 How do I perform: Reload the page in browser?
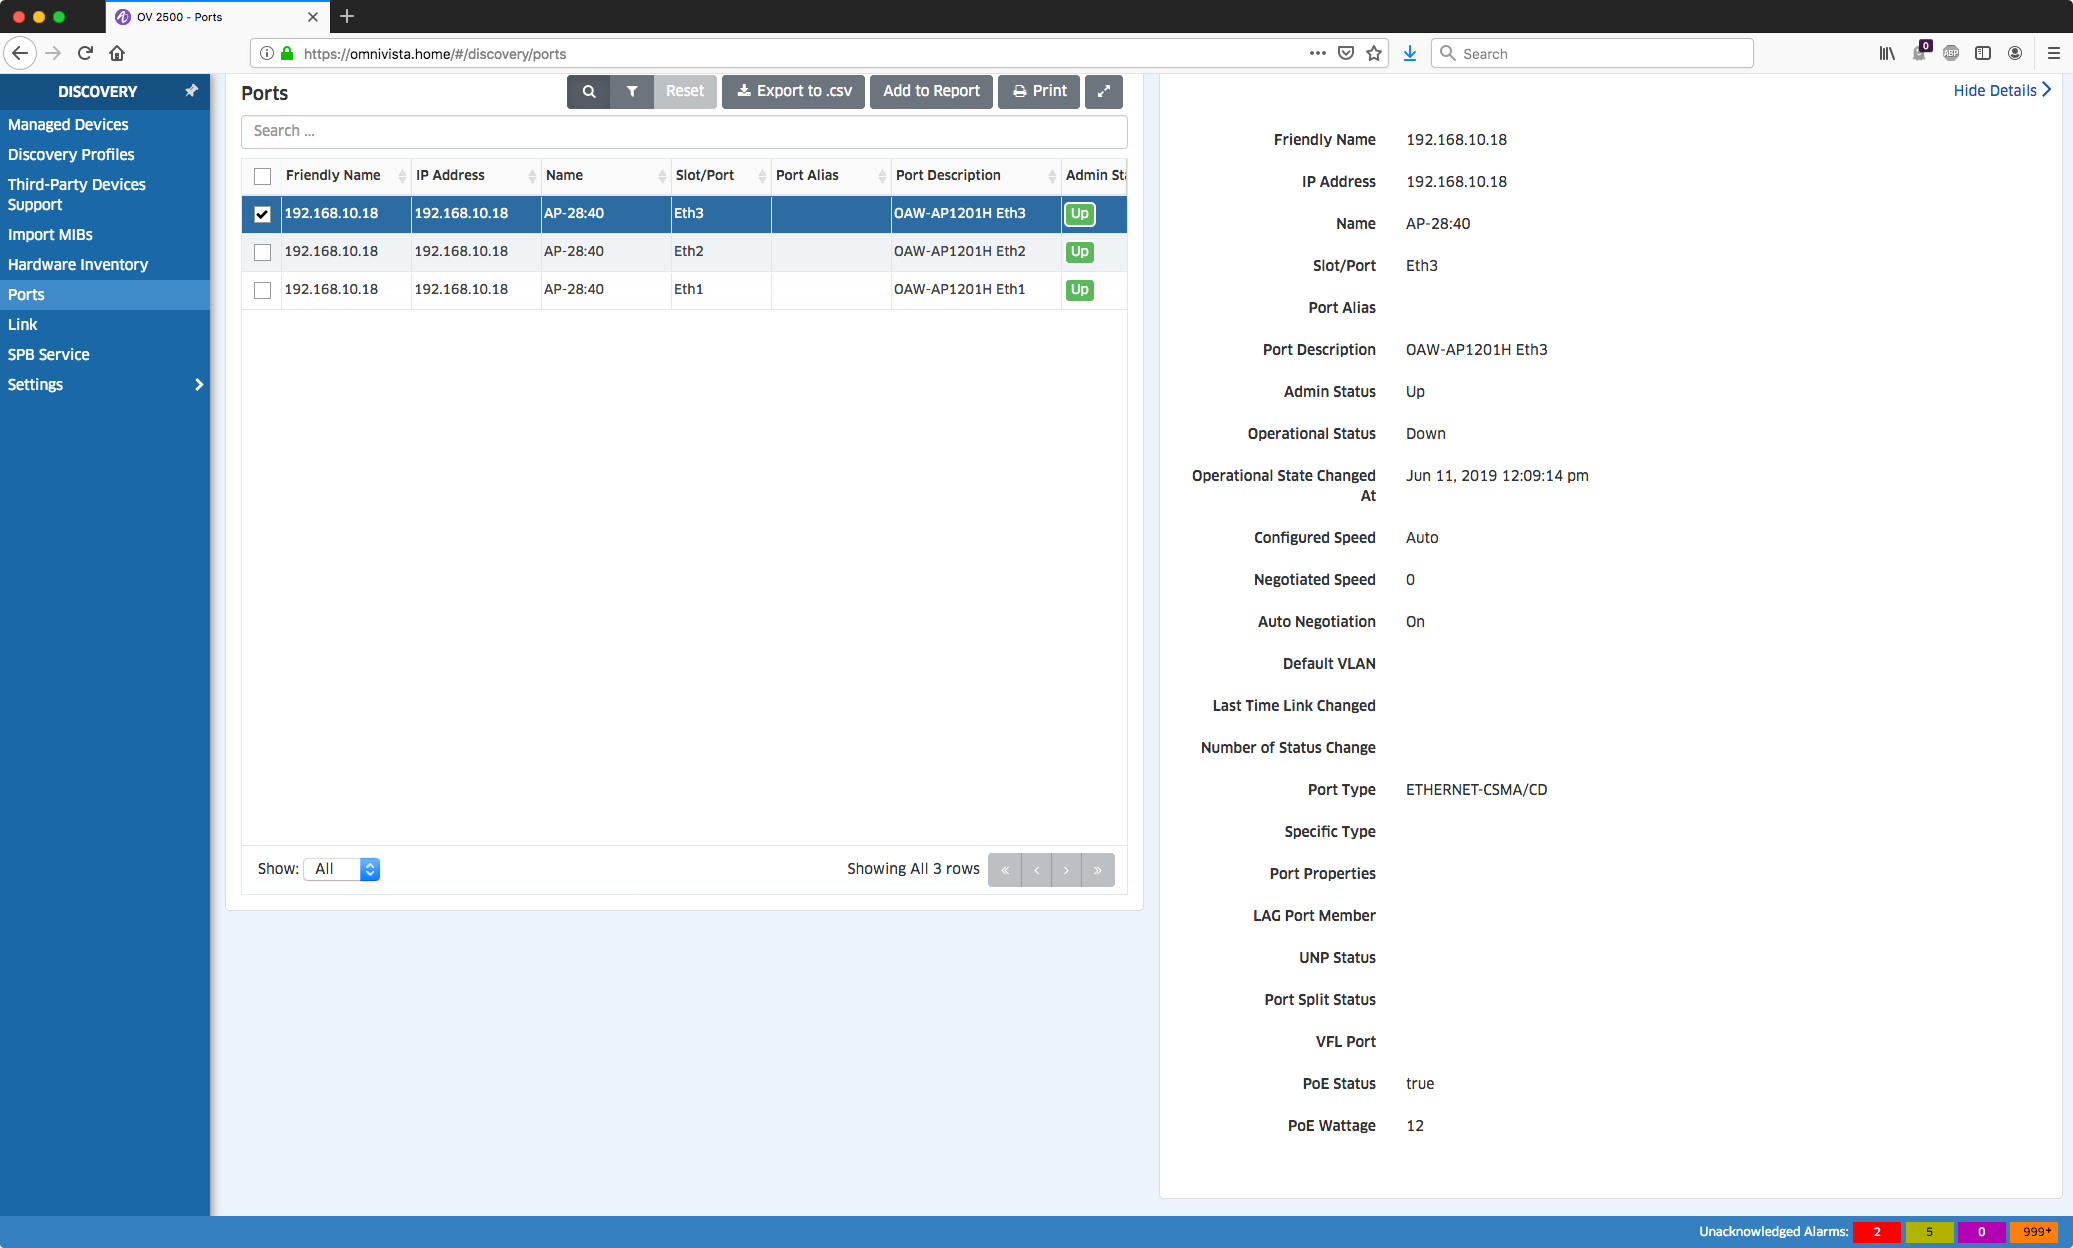tap(85, 54)
